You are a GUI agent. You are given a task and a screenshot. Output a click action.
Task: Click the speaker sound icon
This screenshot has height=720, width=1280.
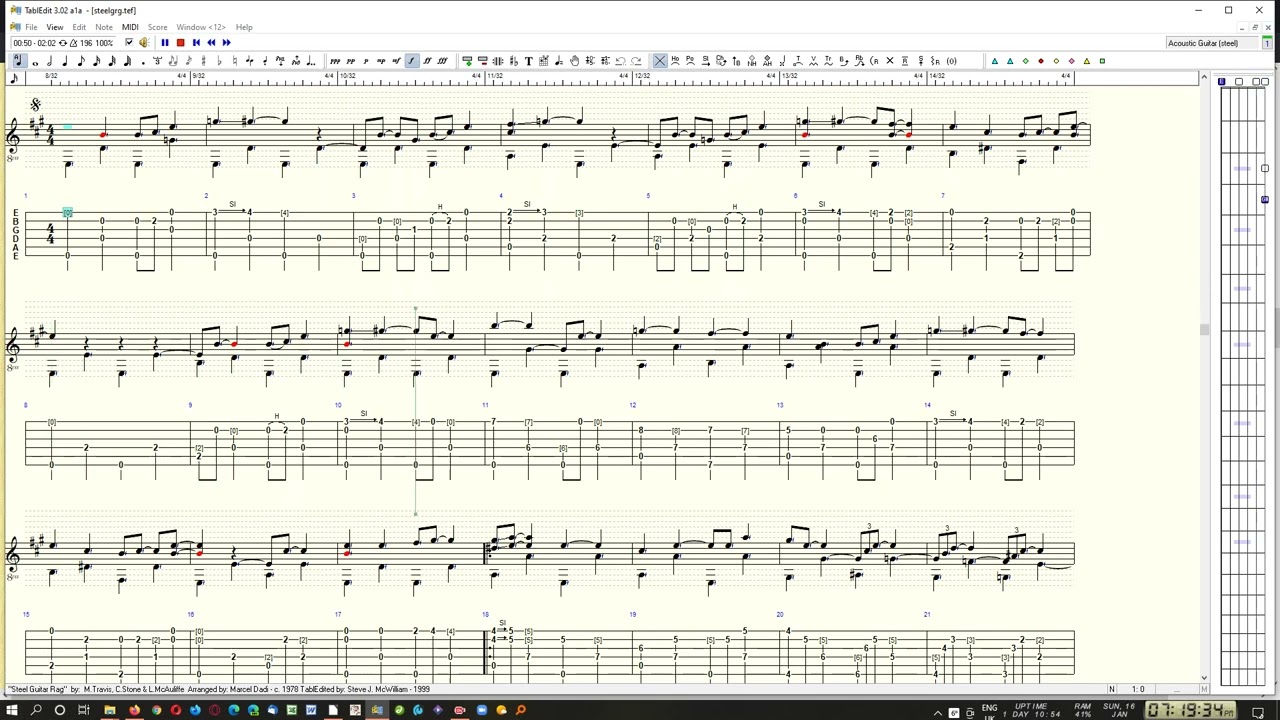click(x=143, y=43)
